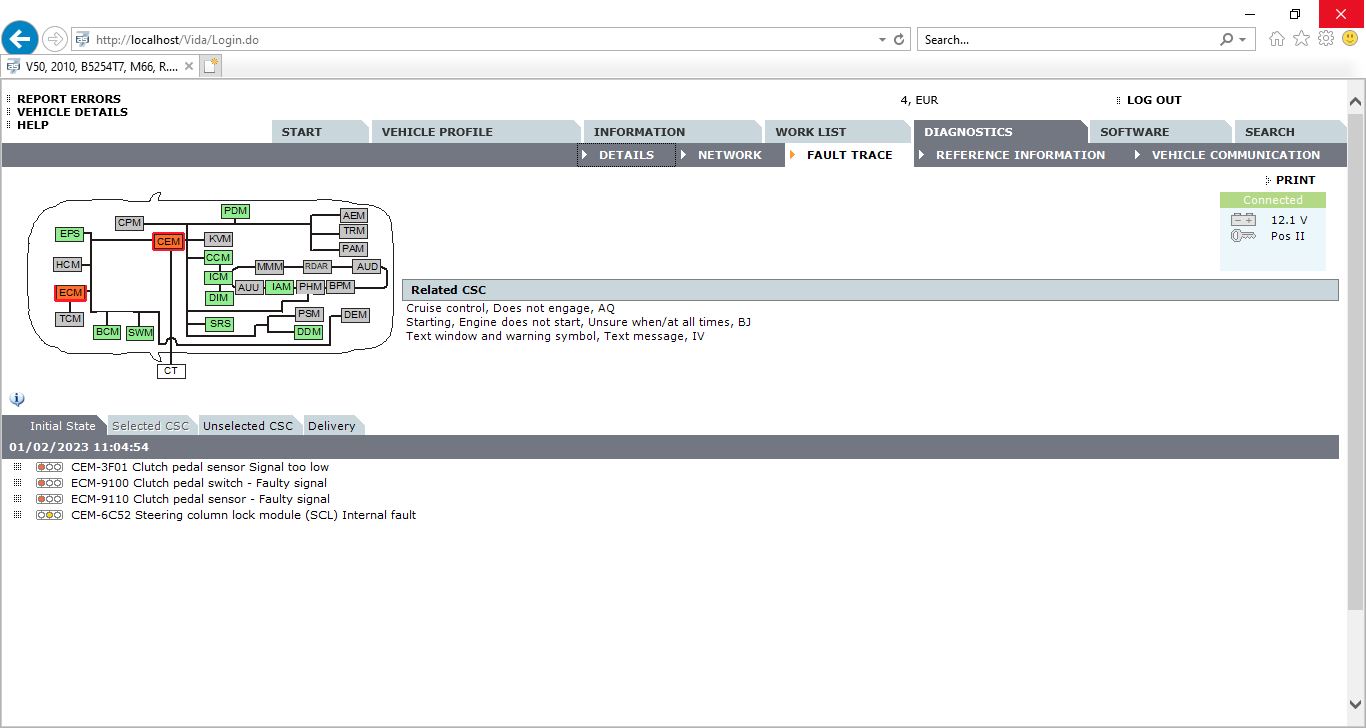Click the blue information icon below diagram
Image resolution: width=1366 pixels, height=728 pixels.
click(17, 399)
